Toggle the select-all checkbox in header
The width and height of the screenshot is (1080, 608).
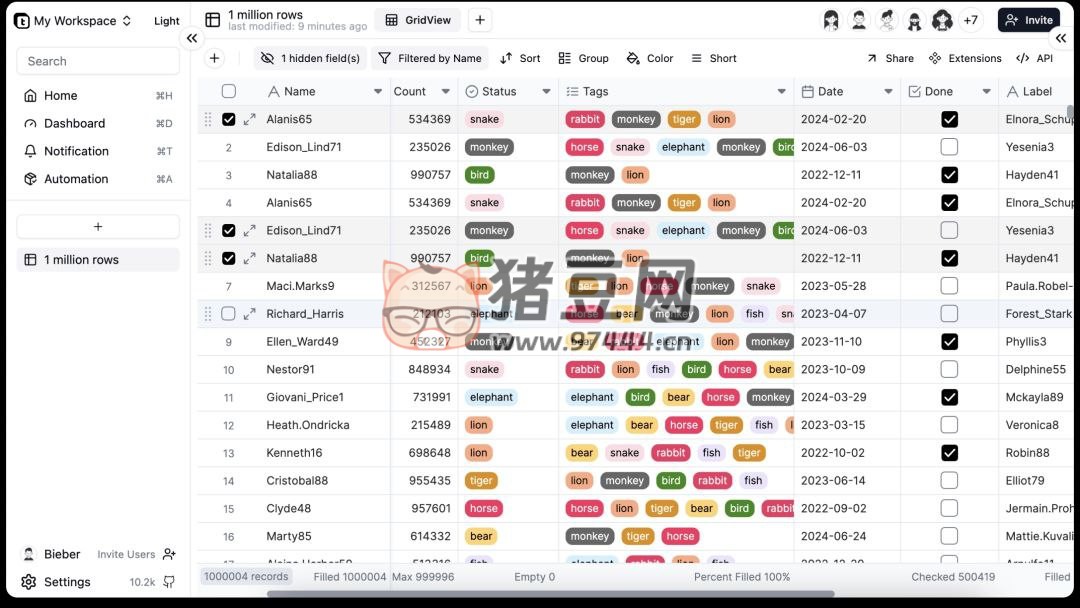(229, 91)
